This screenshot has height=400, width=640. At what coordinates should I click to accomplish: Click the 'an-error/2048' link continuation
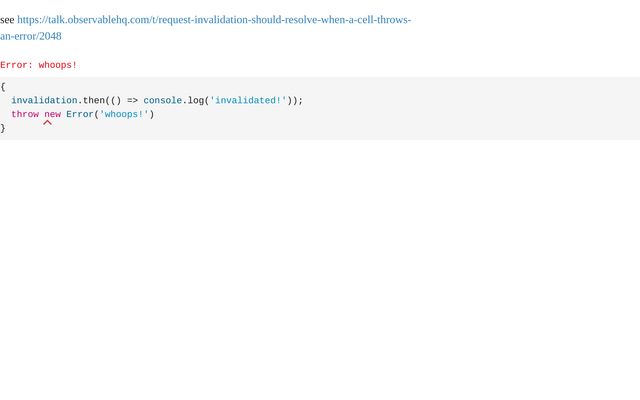click(x=31, y=36)
